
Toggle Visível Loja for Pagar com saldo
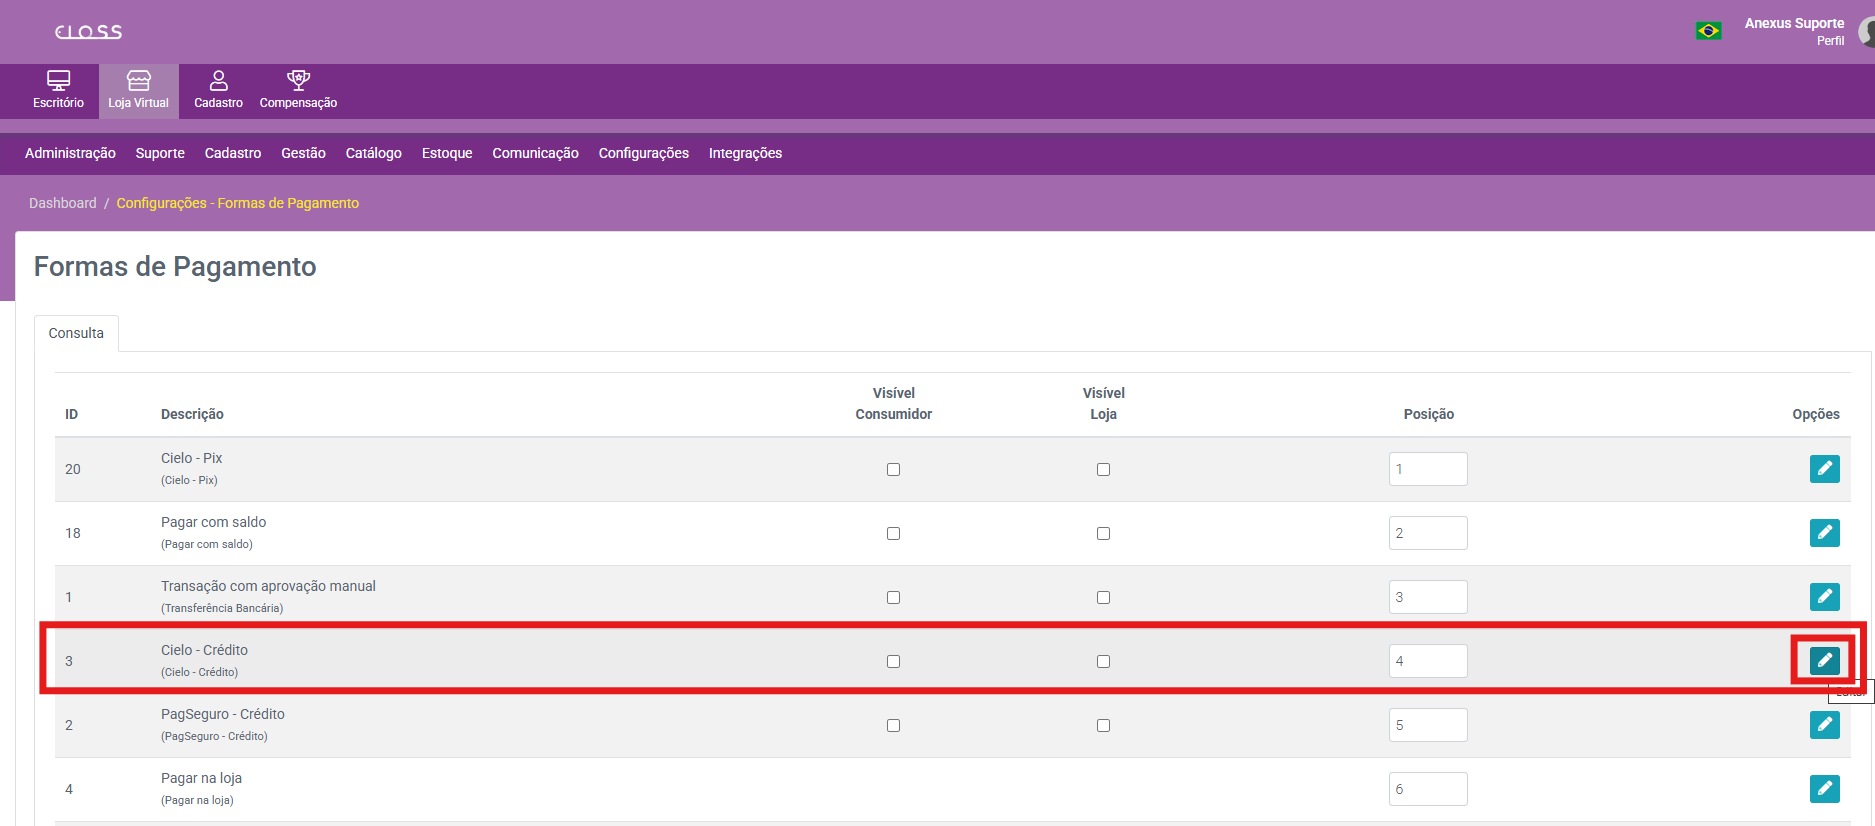[1103, 534]
